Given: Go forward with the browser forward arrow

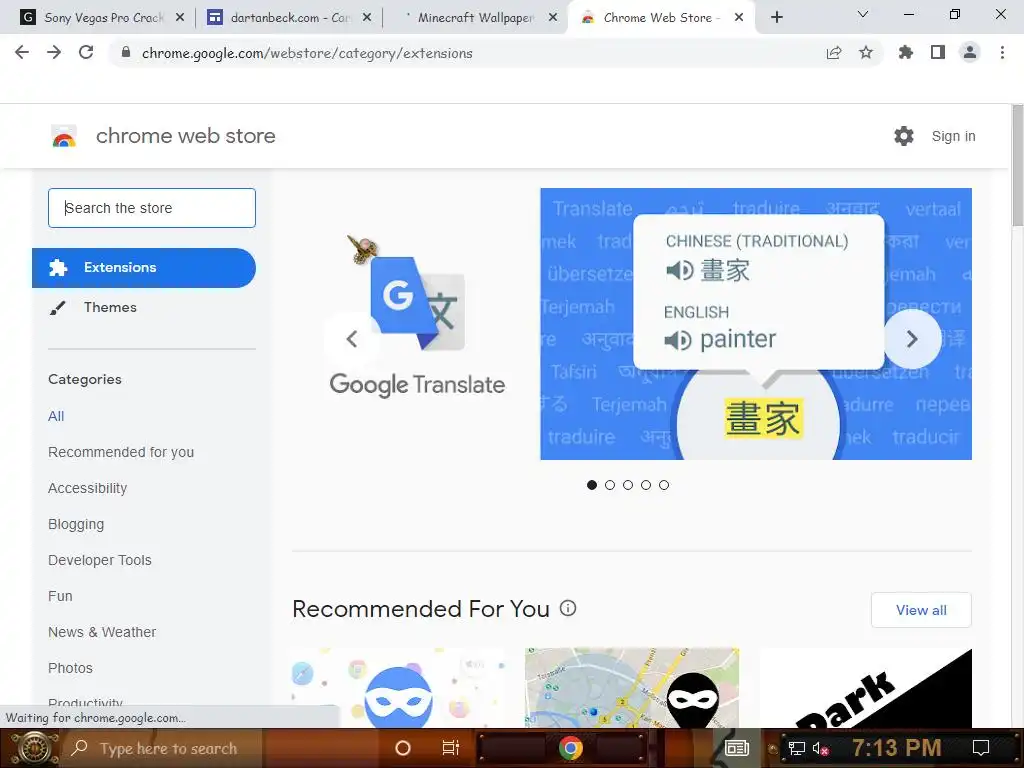Looking at the screenshot, I should [54, 52].
